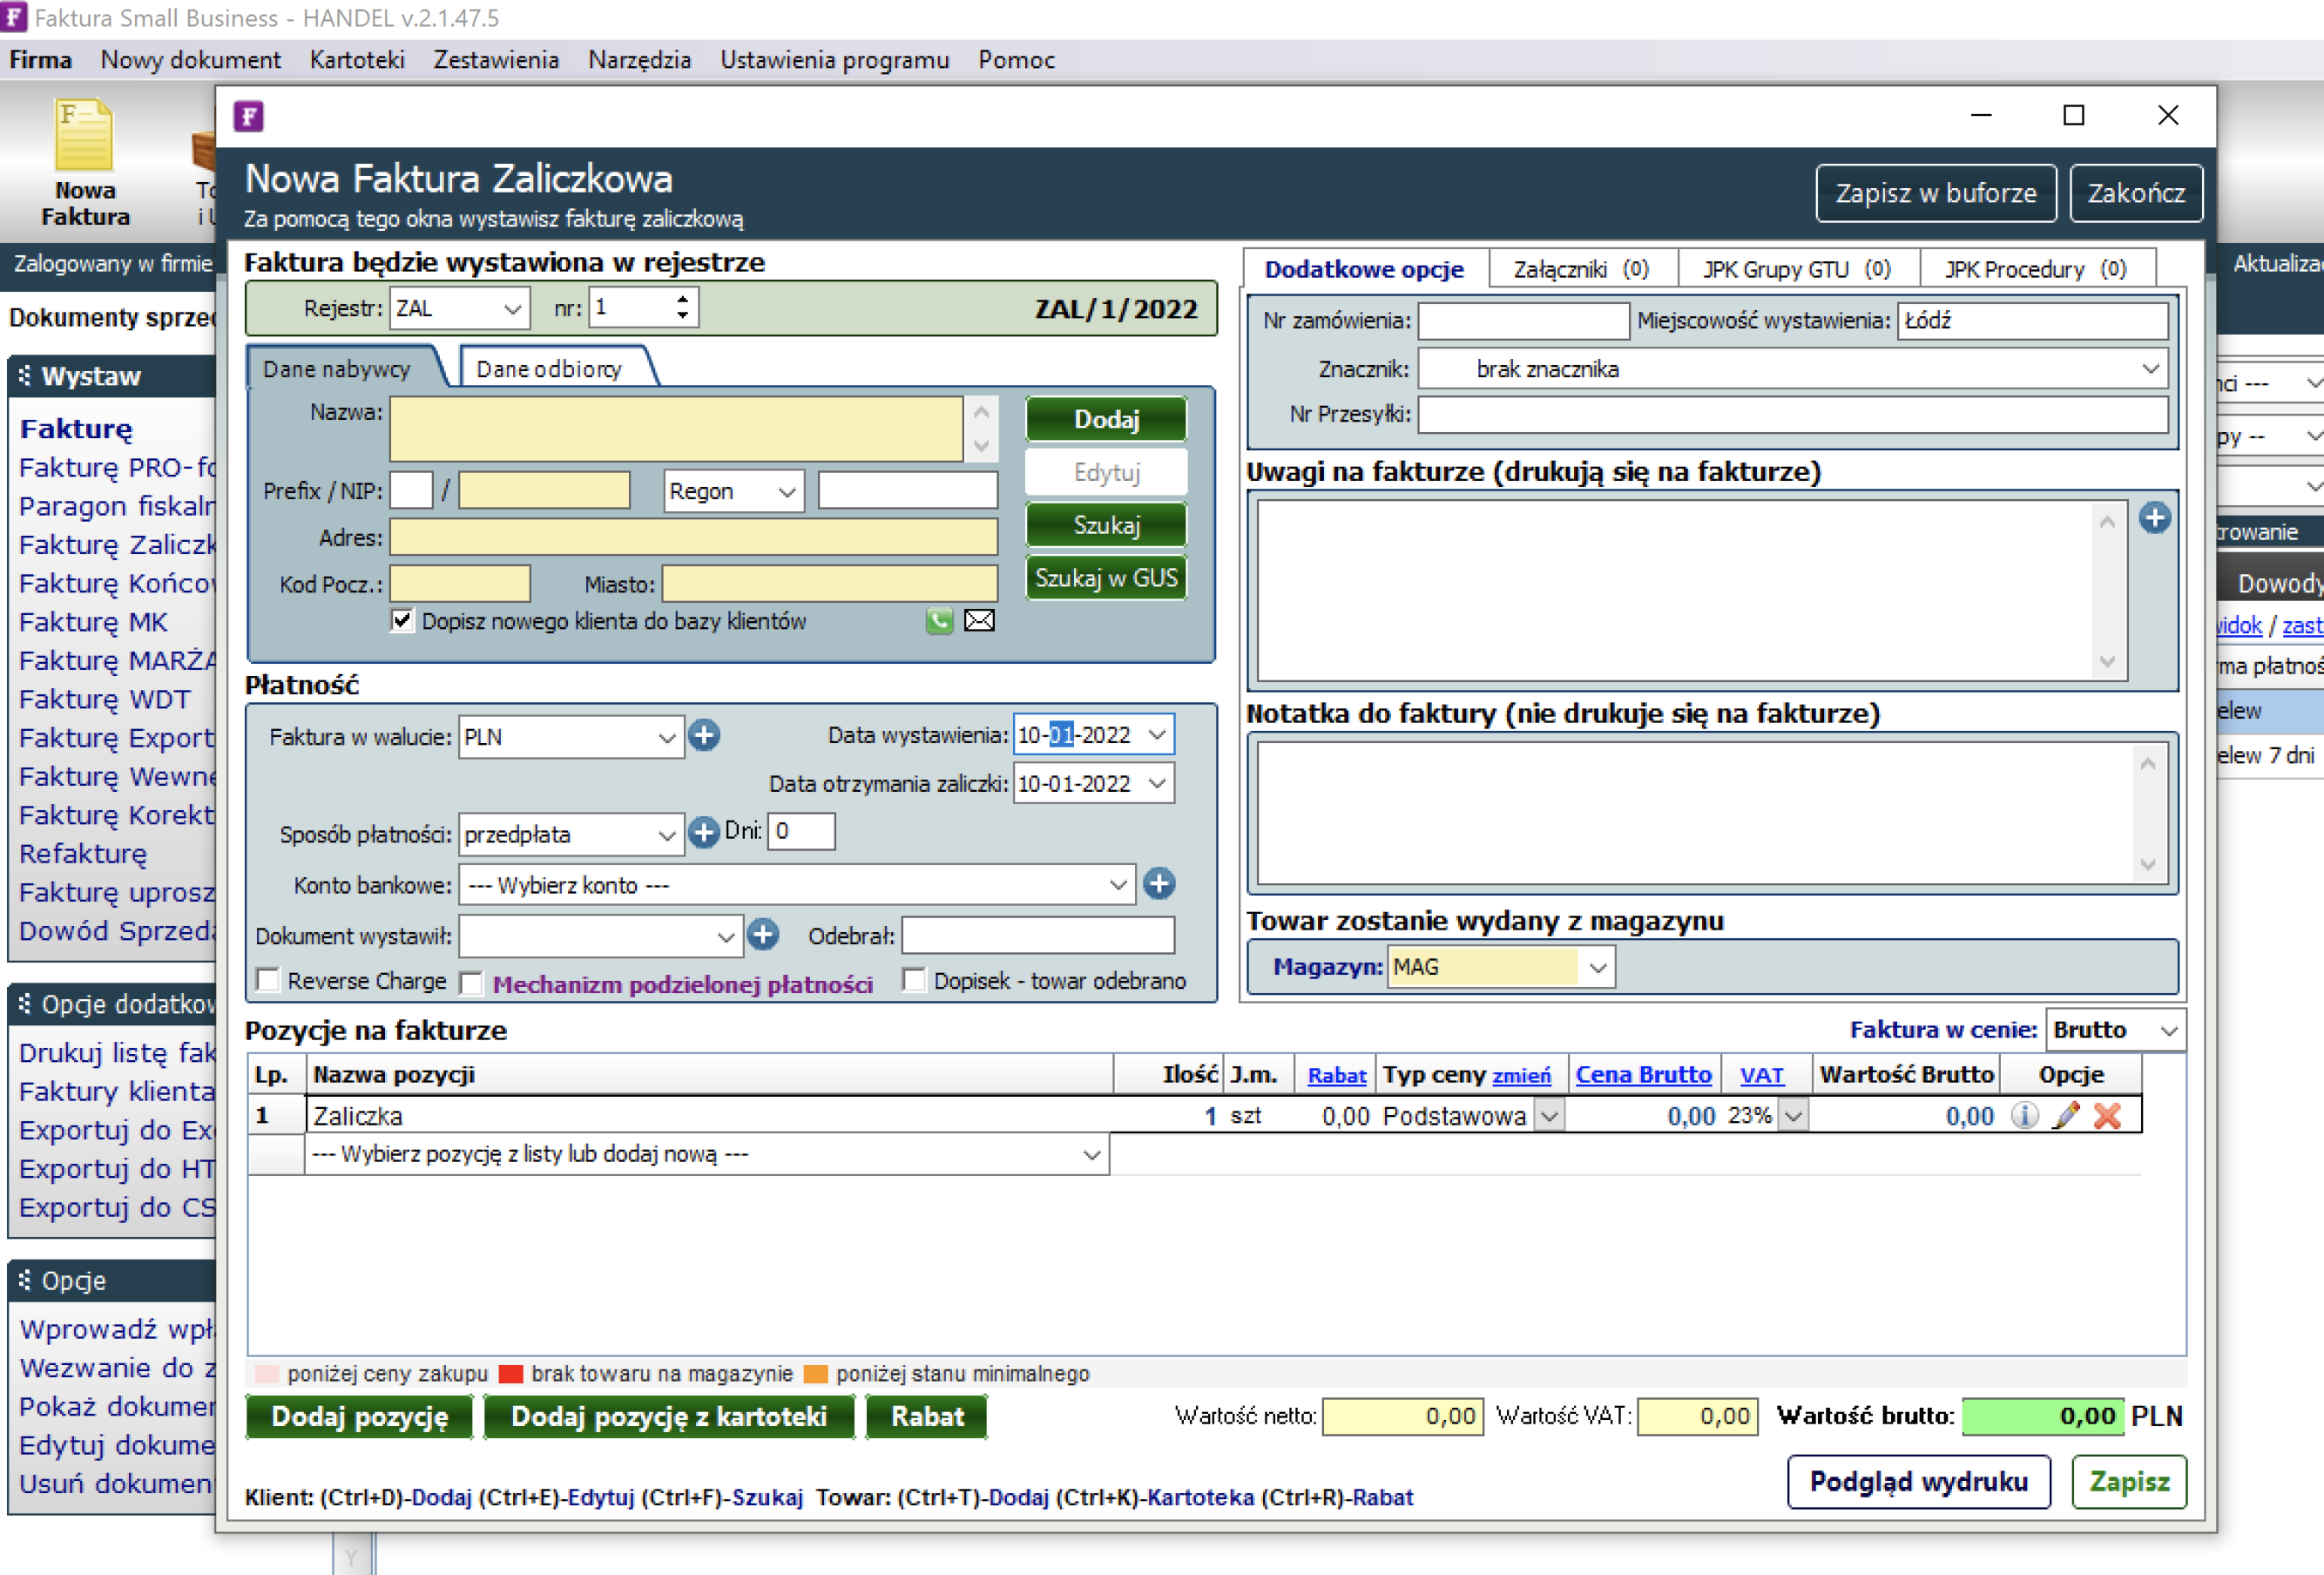
Task: Enable Mechanizm podzielonej płatności checkbox
Action: point(472,983)
